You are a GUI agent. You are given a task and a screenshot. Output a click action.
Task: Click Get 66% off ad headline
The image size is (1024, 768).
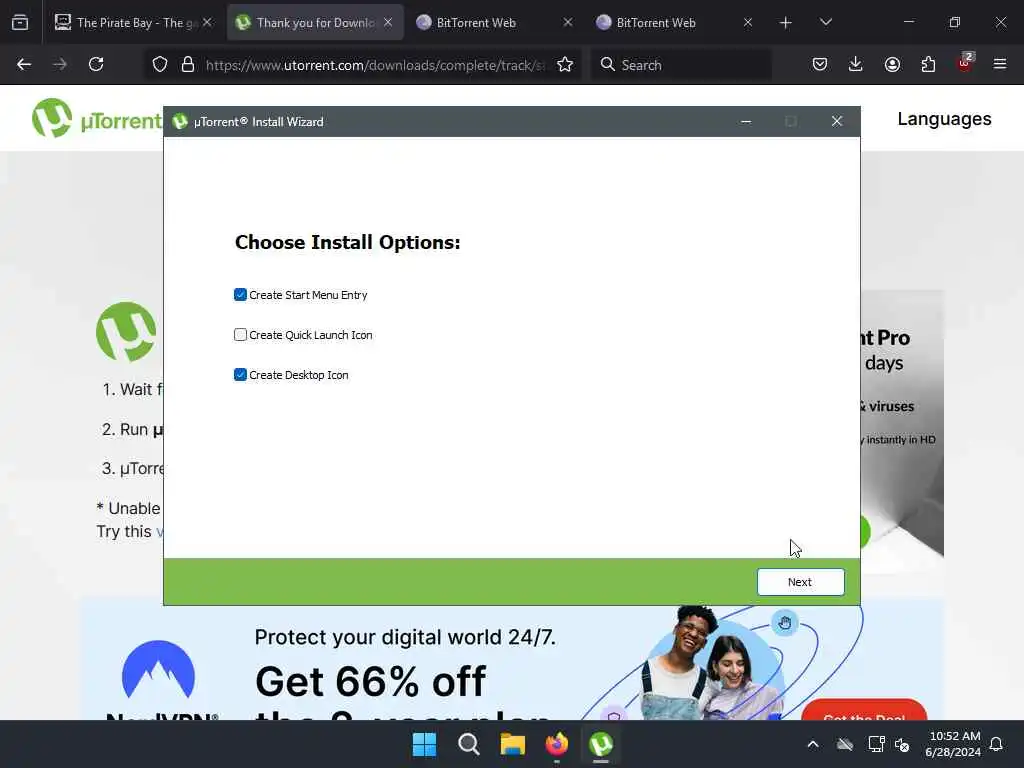tap(370, 681)
